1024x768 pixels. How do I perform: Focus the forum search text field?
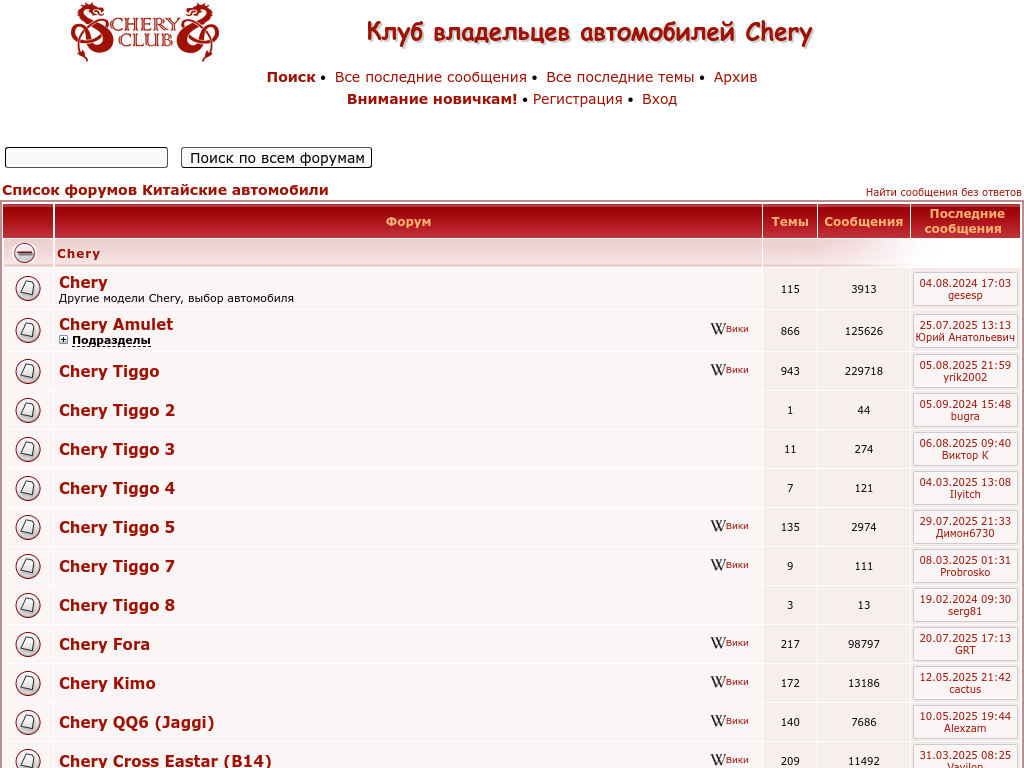point(86,158)
